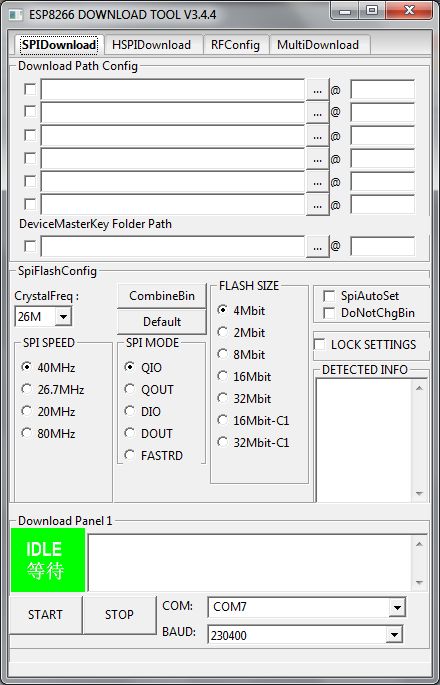Click the Default button

162,322
